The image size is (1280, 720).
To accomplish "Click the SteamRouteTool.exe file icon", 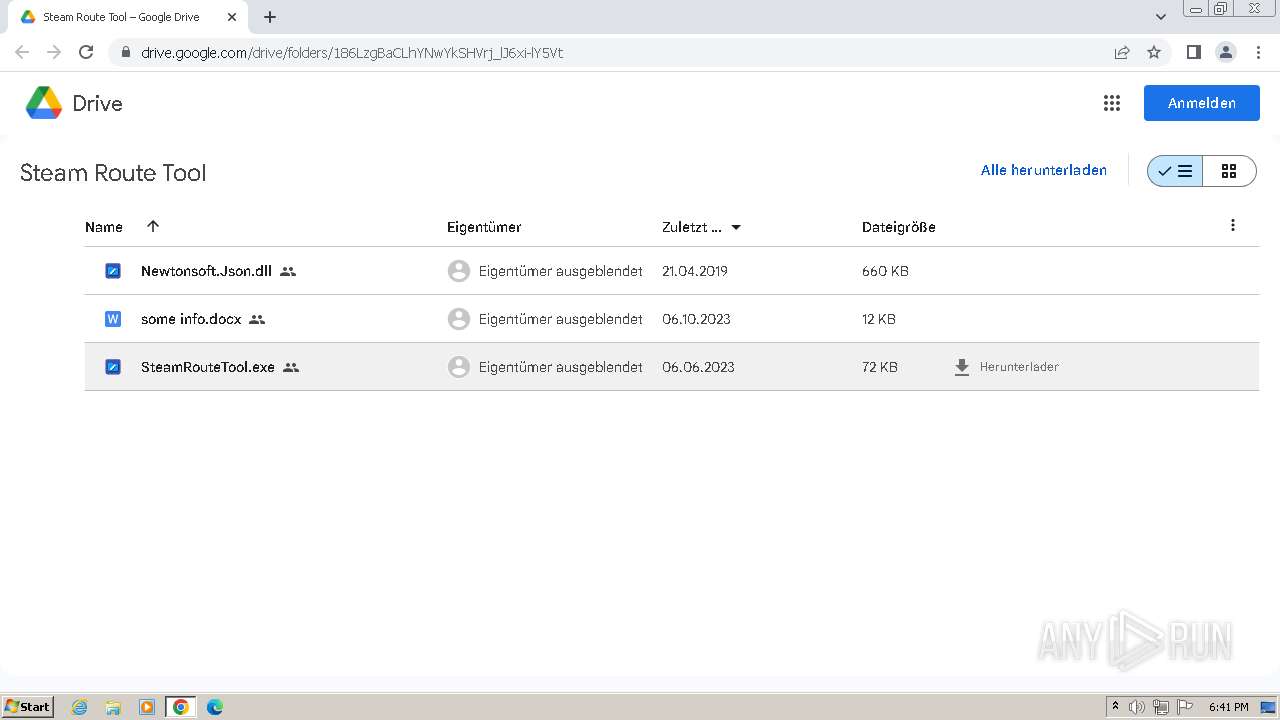I will [x=113, y=367].
